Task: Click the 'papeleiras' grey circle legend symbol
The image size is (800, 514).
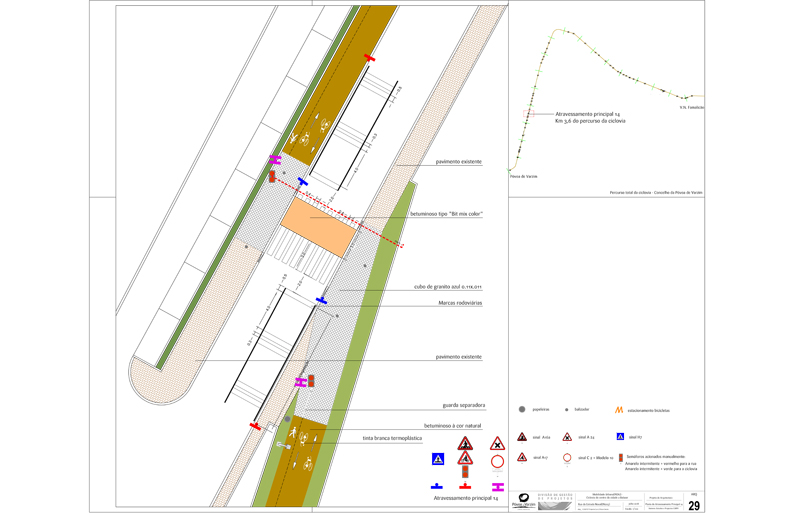Action: [x=522, y=409]
